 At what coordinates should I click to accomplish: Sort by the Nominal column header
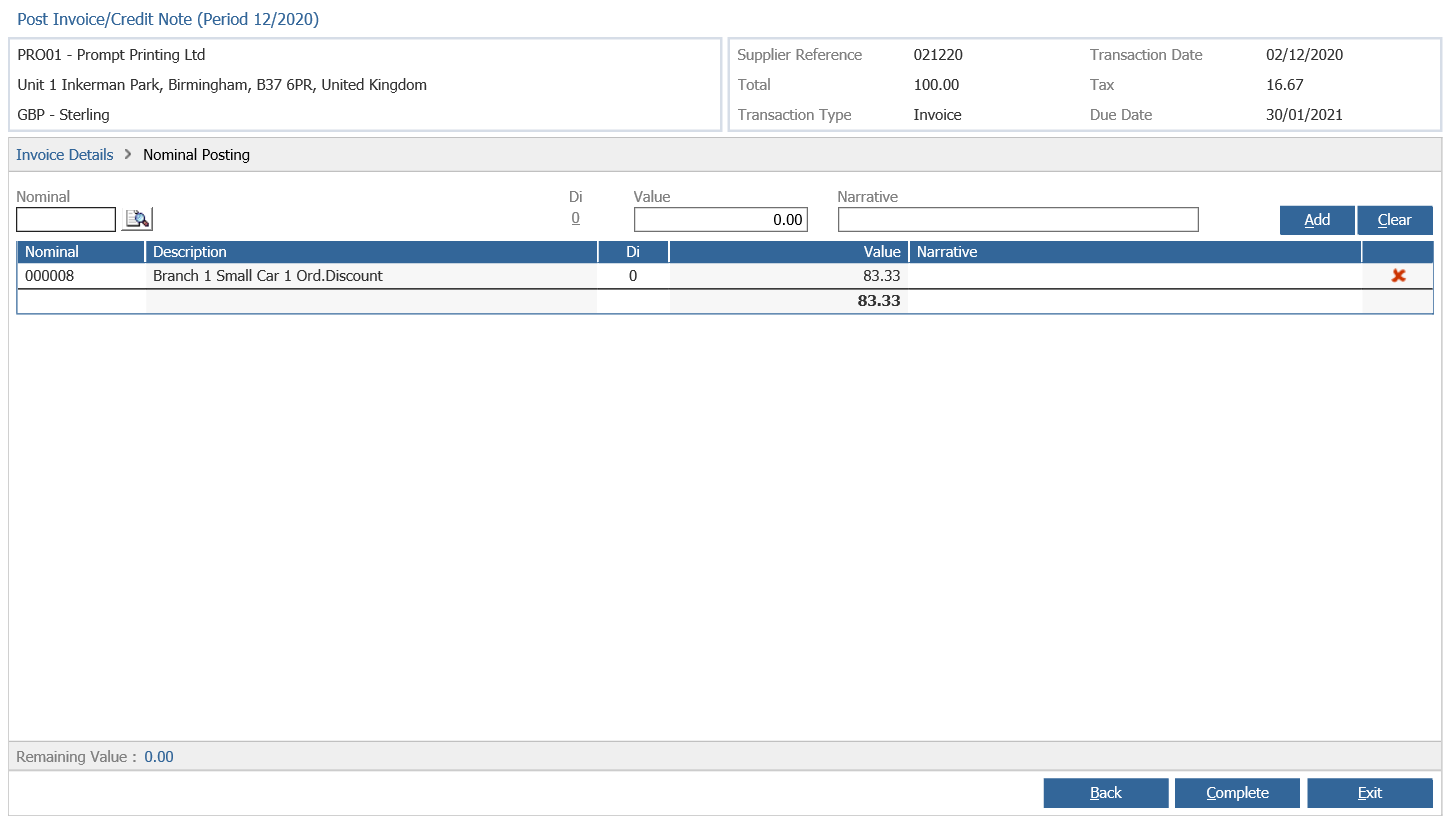pos(81,252)
